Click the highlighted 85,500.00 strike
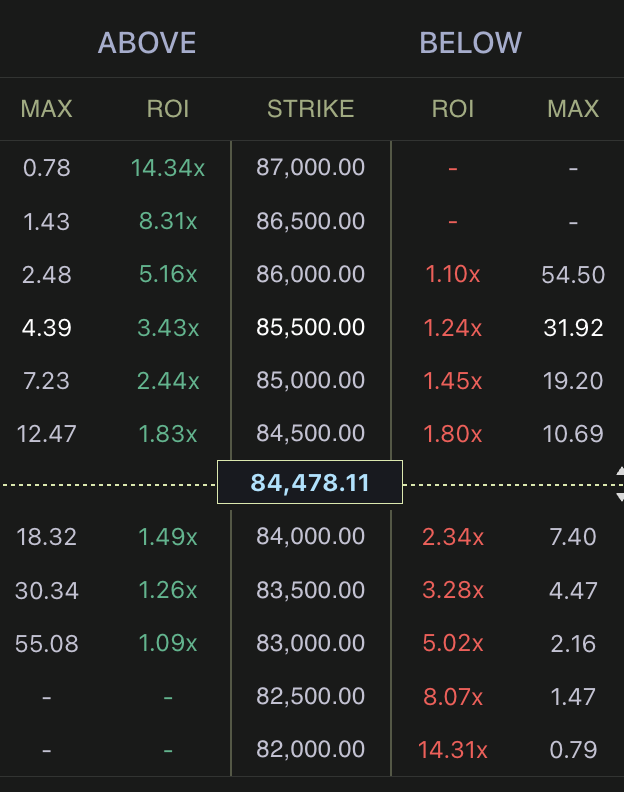 click(x=311, y=327)
